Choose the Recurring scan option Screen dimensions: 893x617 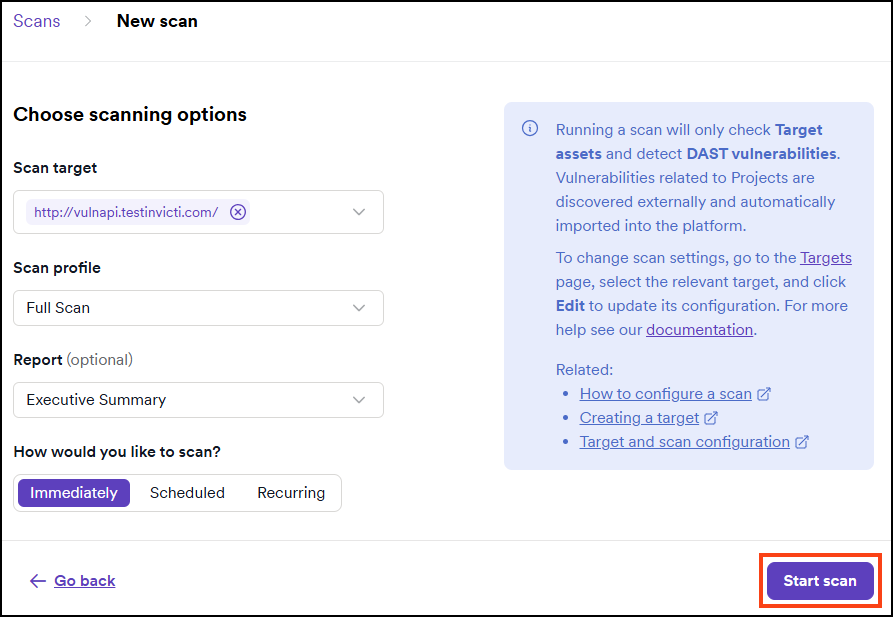[x=290, y=492]
